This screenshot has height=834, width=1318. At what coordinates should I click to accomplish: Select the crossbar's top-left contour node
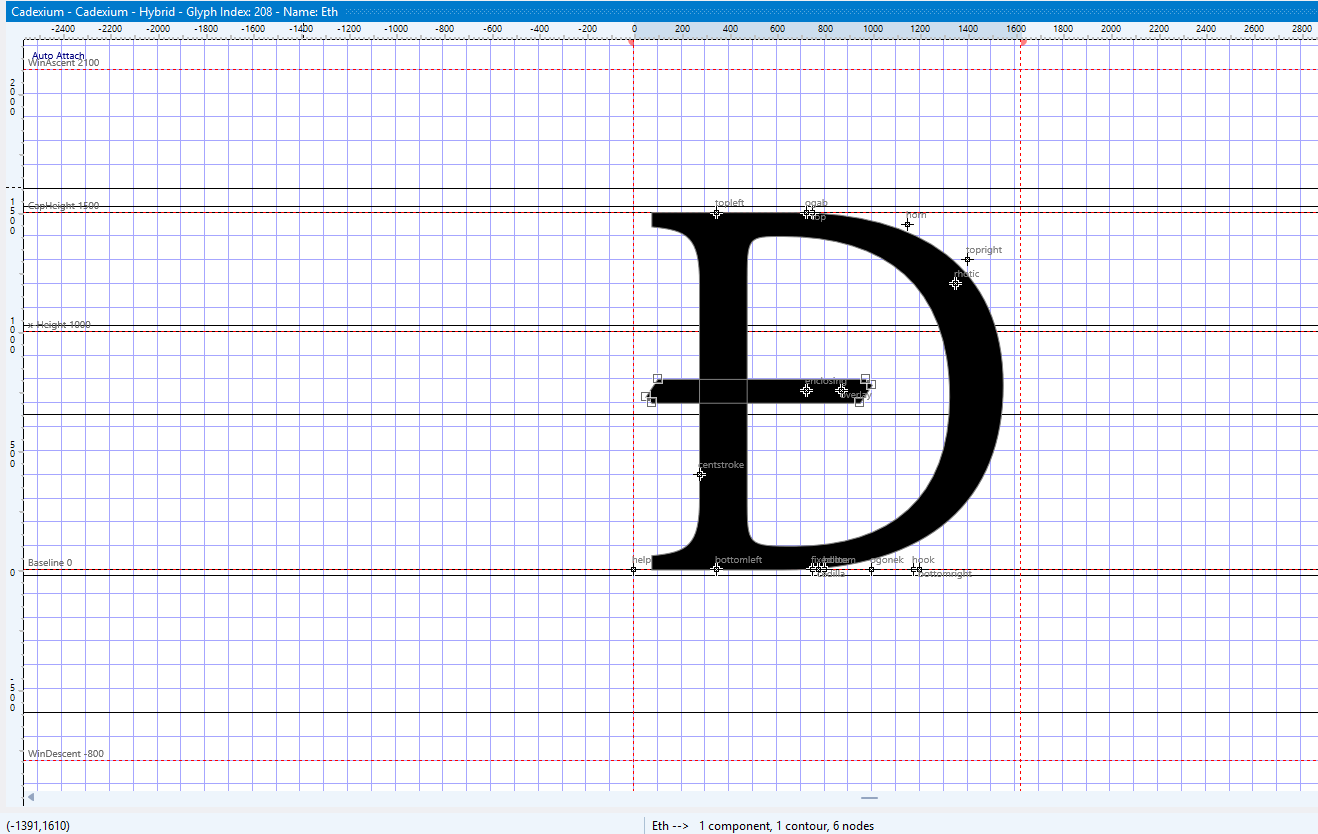pos(657,379)
